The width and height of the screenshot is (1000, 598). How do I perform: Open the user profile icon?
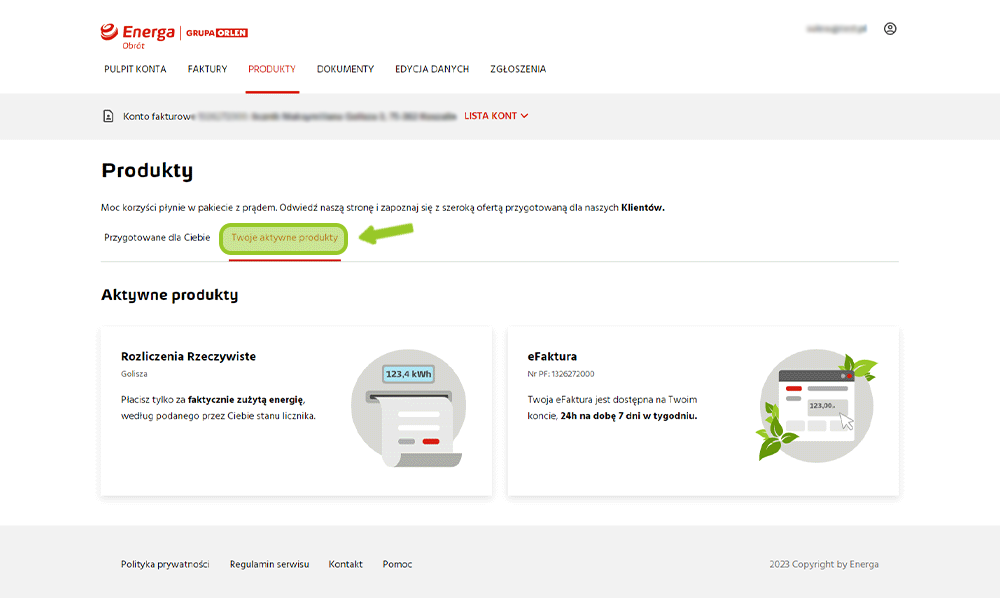(x=890, y=29)
